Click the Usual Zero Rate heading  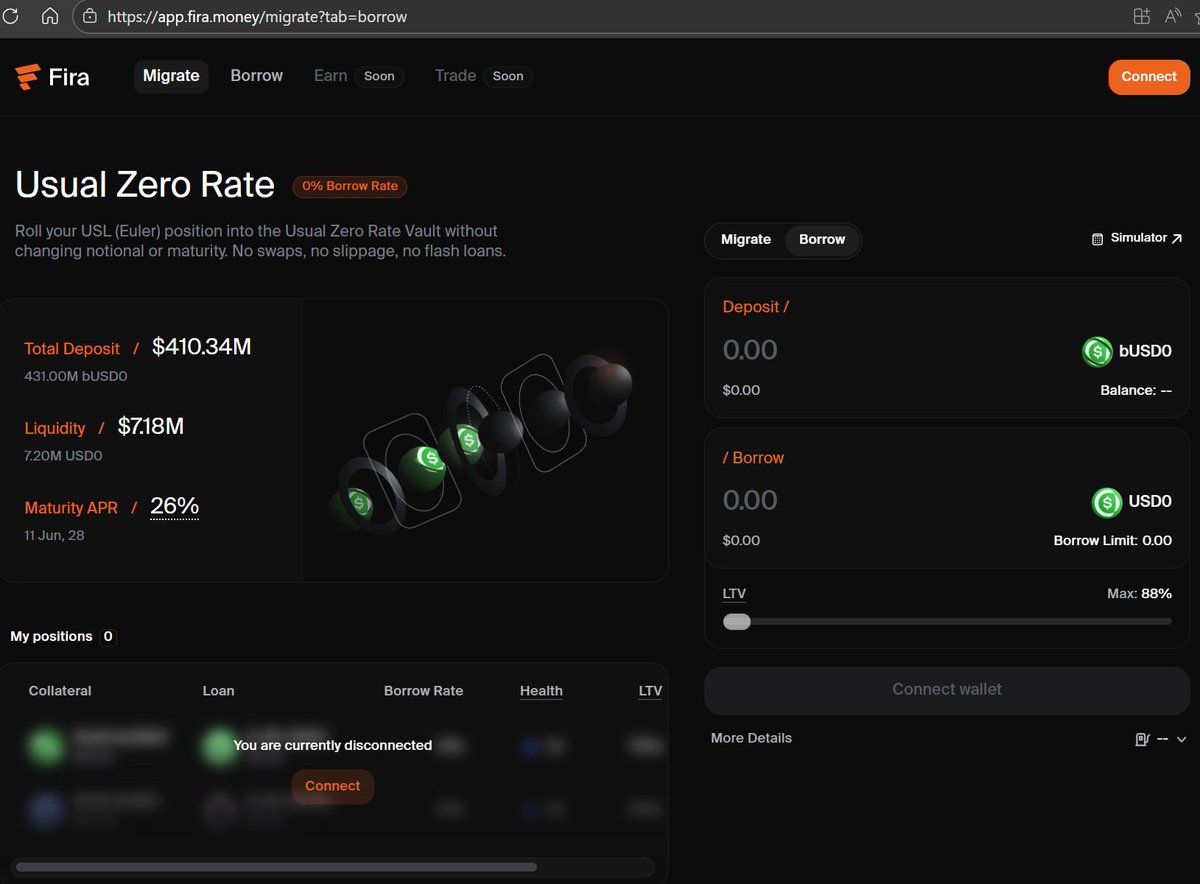(145, 185)
